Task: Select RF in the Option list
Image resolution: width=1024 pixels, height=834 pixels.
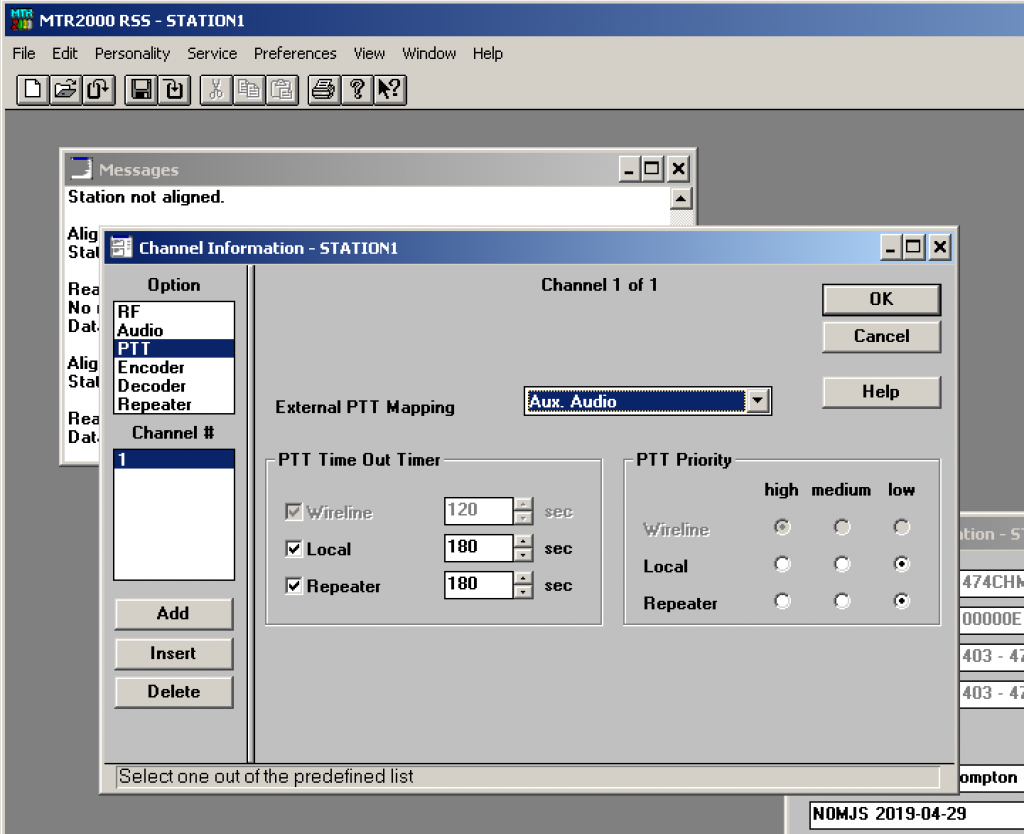Action: point(174,312)
